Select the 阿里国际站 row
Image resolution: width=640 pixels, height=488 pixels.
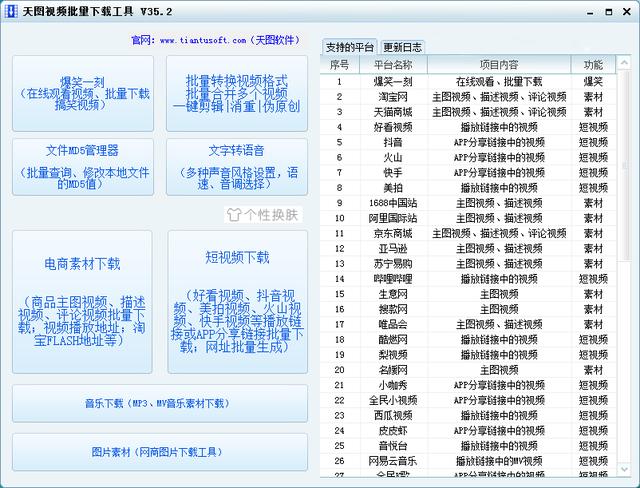click(468, 218)
